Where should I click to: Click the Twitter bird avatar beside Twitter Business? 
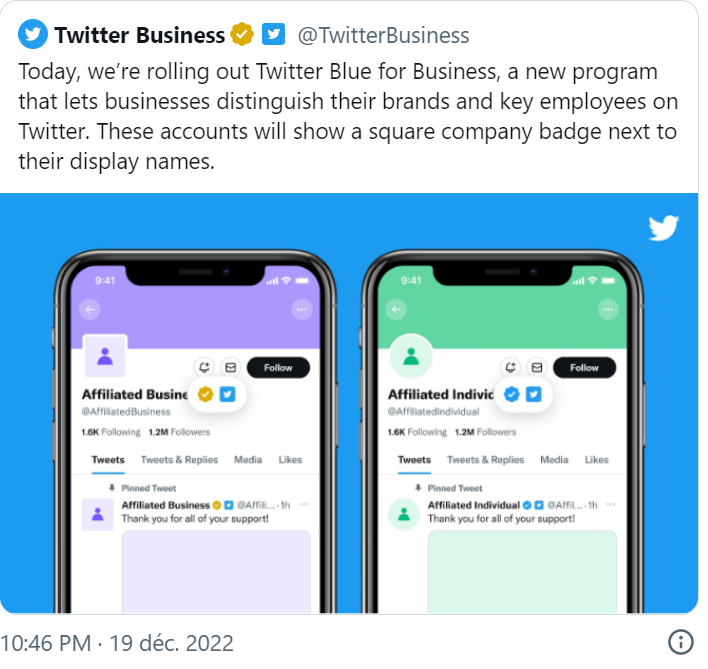[34, 35]
